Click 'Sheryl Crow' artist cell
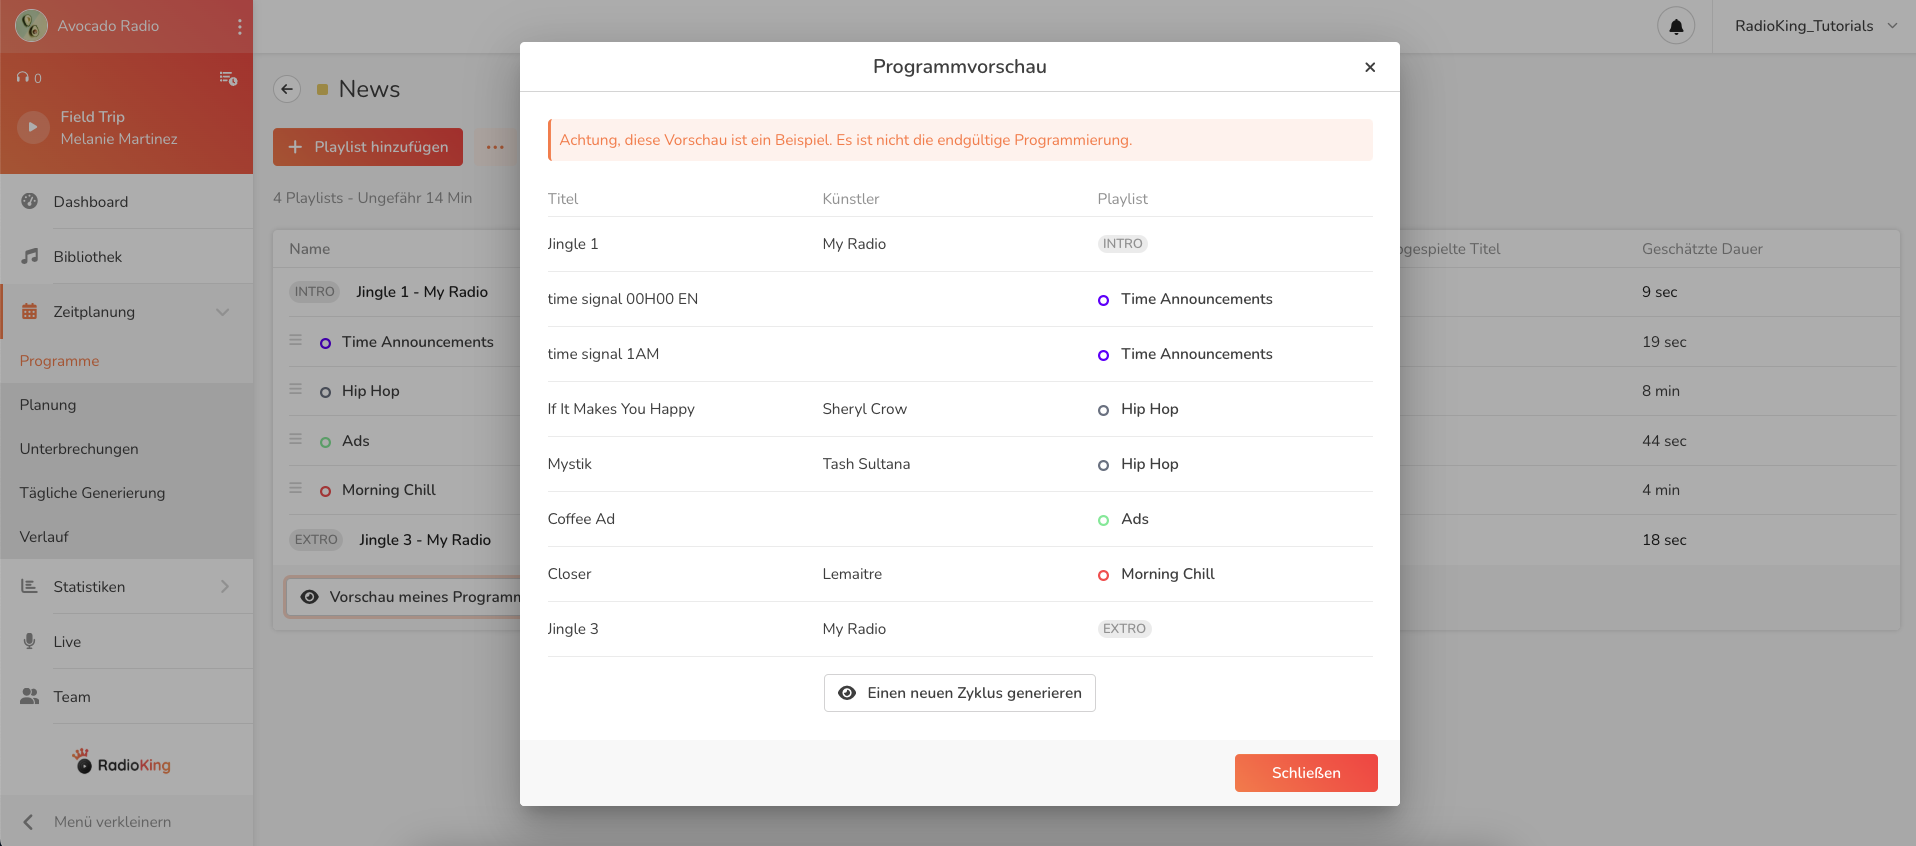The height and width of the screenshot is (846, 1916). click(864, 409)
